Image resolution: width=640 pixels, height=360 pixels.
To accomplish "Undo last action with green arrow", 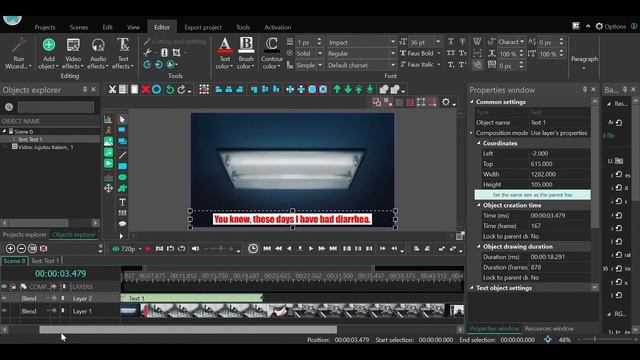I will click(x=170, y=89).
